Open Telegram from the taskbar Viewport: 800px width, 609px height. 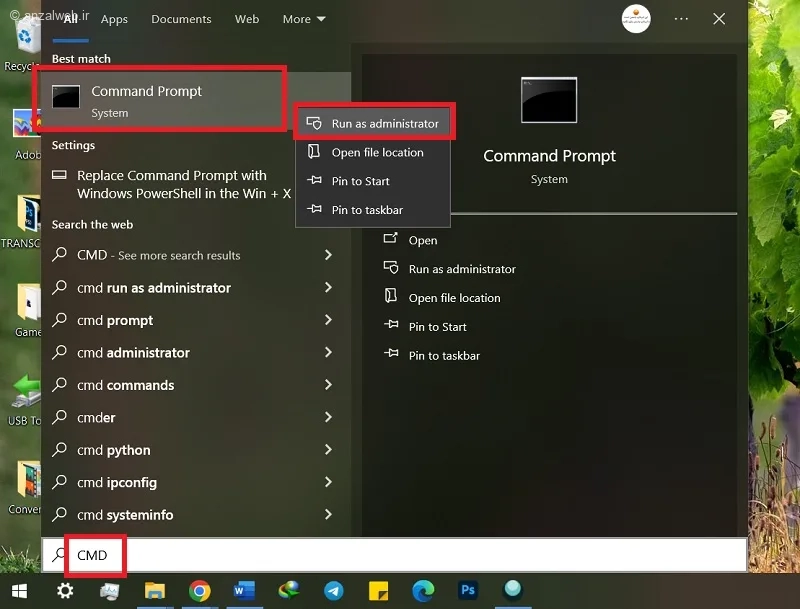pyautogui.click(x=334, y=591)
